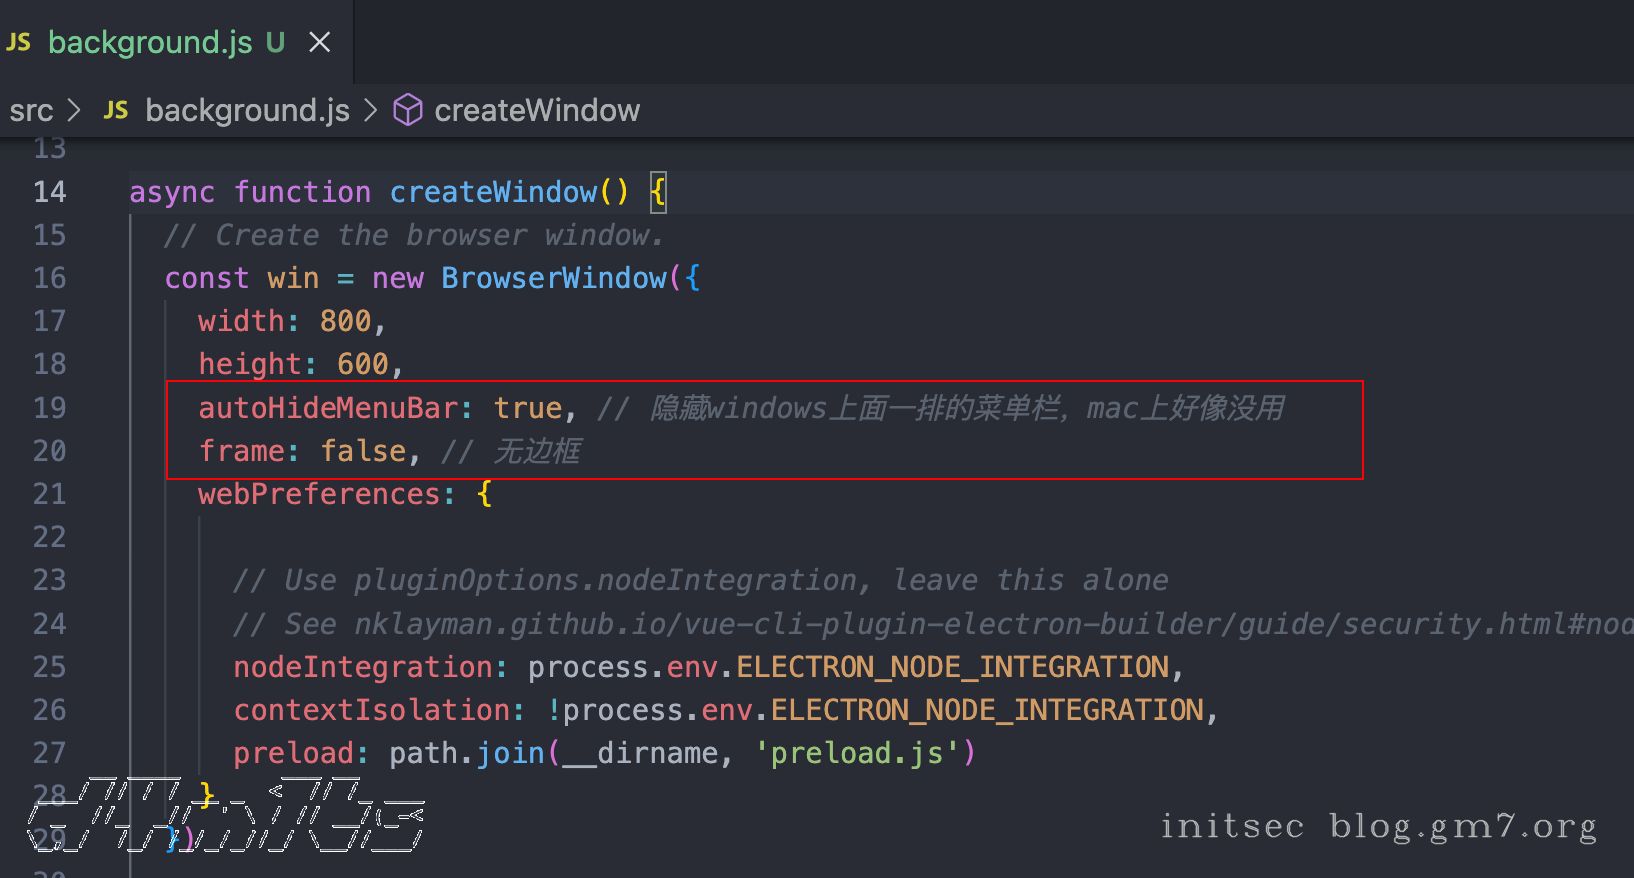Click the chevron after background.js breadcrumb
The image size is (1634, 878).
coord(371,110)
